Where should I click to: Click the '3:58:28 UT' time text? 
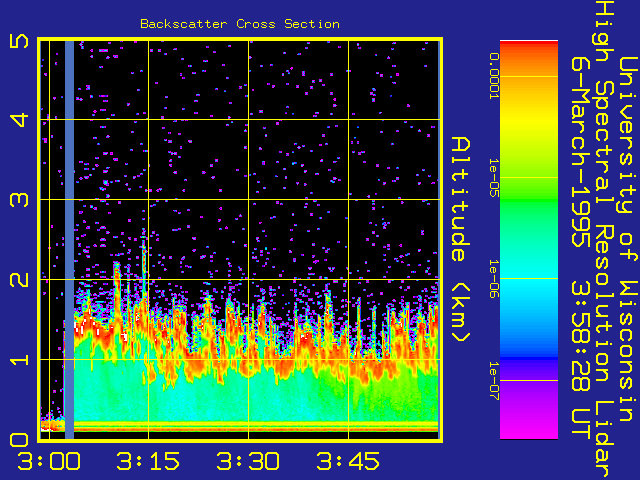[580, 361]
